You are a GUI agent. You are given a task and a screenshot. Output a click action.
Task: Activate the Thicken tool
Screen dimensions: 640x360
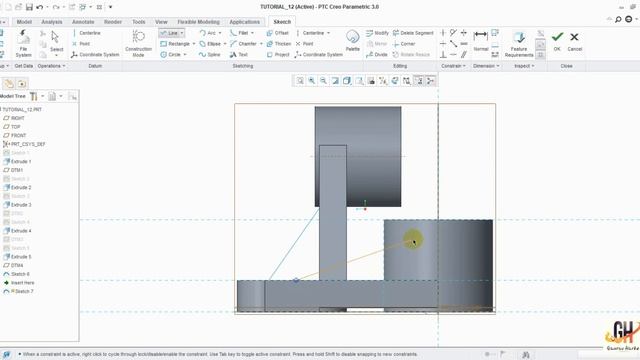(279, 44)
